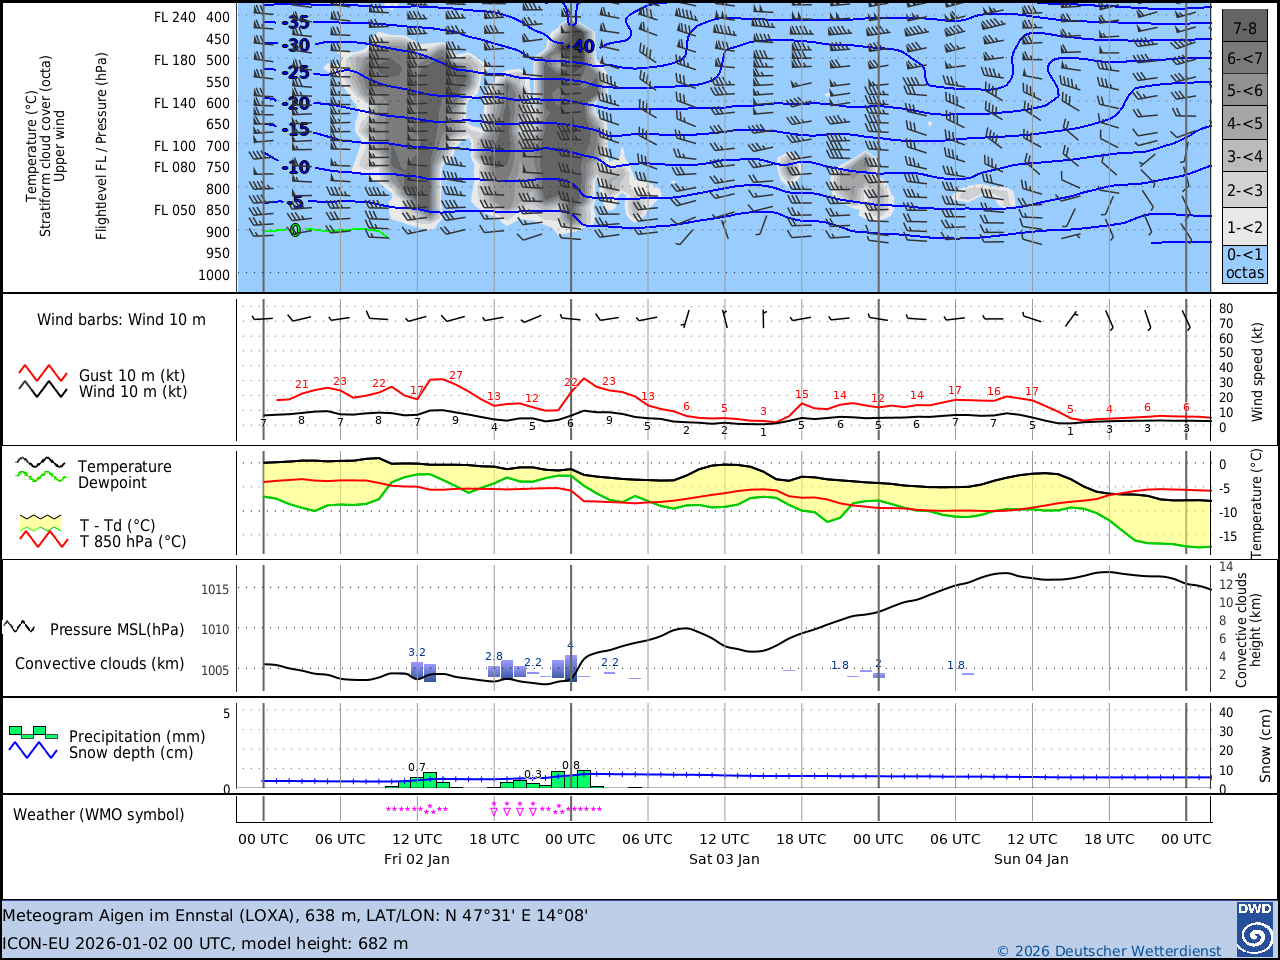Click the 1015 hPa pressure axis label
Screen dimensions: 1280x960
coord(215,590)
